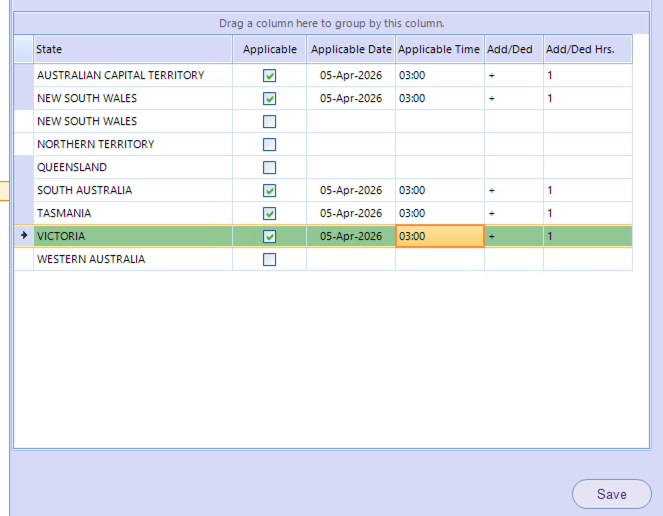
Task: Uncheck Applicable for SOUTH AUSTRALIA
Action: point(269,191)
